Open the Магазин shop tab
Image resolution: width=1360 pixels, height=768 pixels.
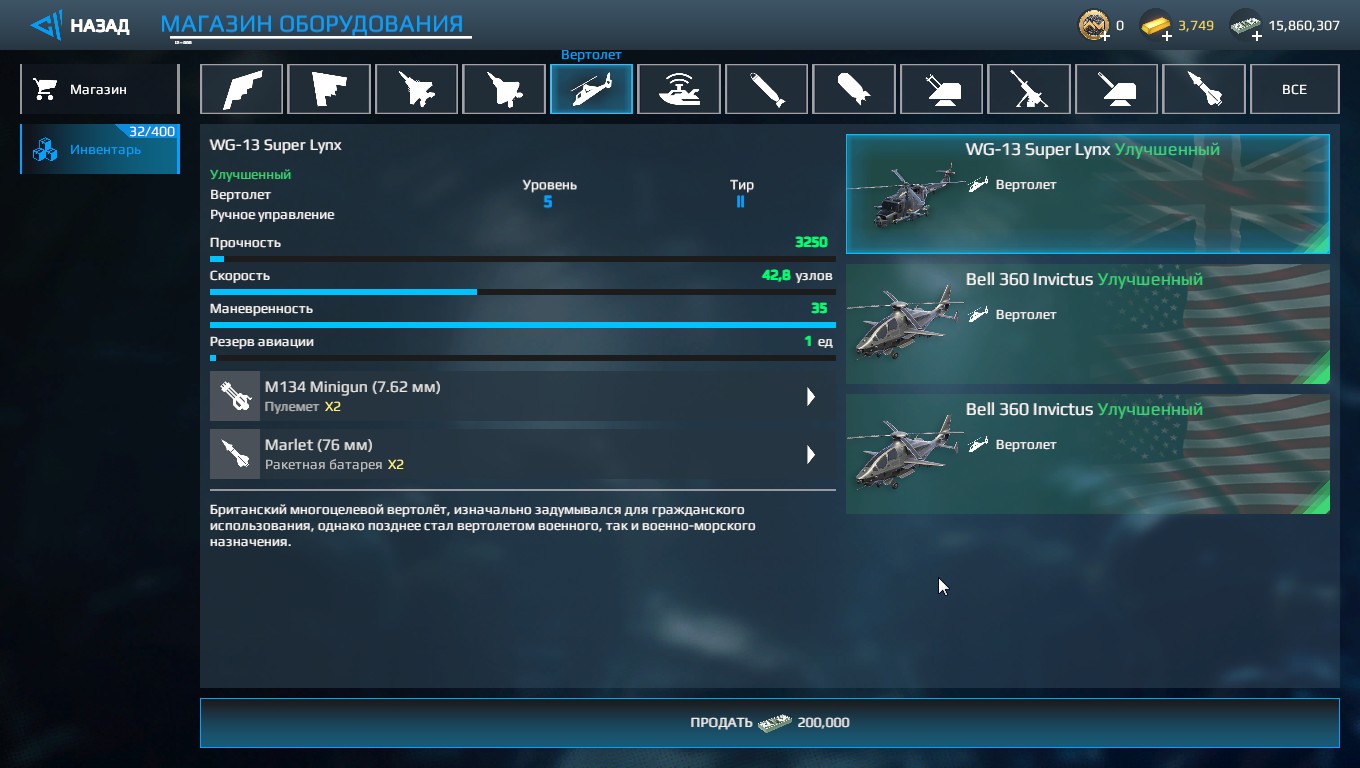99,89
